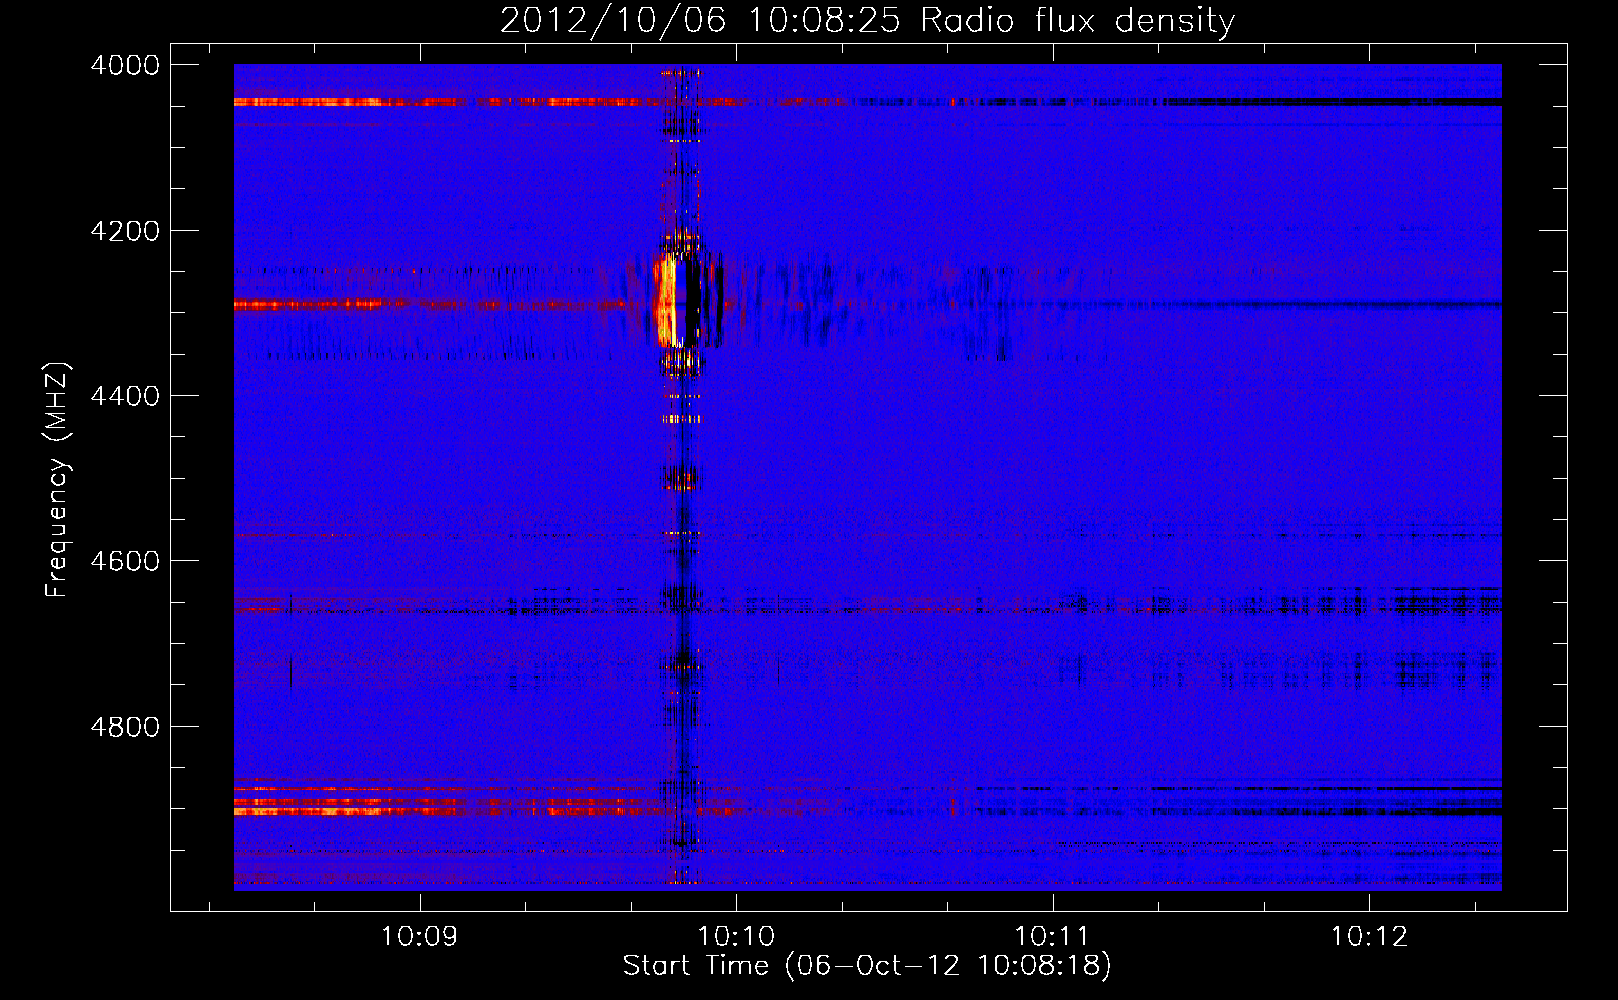Click the "Frequency (MHZ)" axis label
The width and height of the screenshot is (1618, 1000).
point(57,480)
